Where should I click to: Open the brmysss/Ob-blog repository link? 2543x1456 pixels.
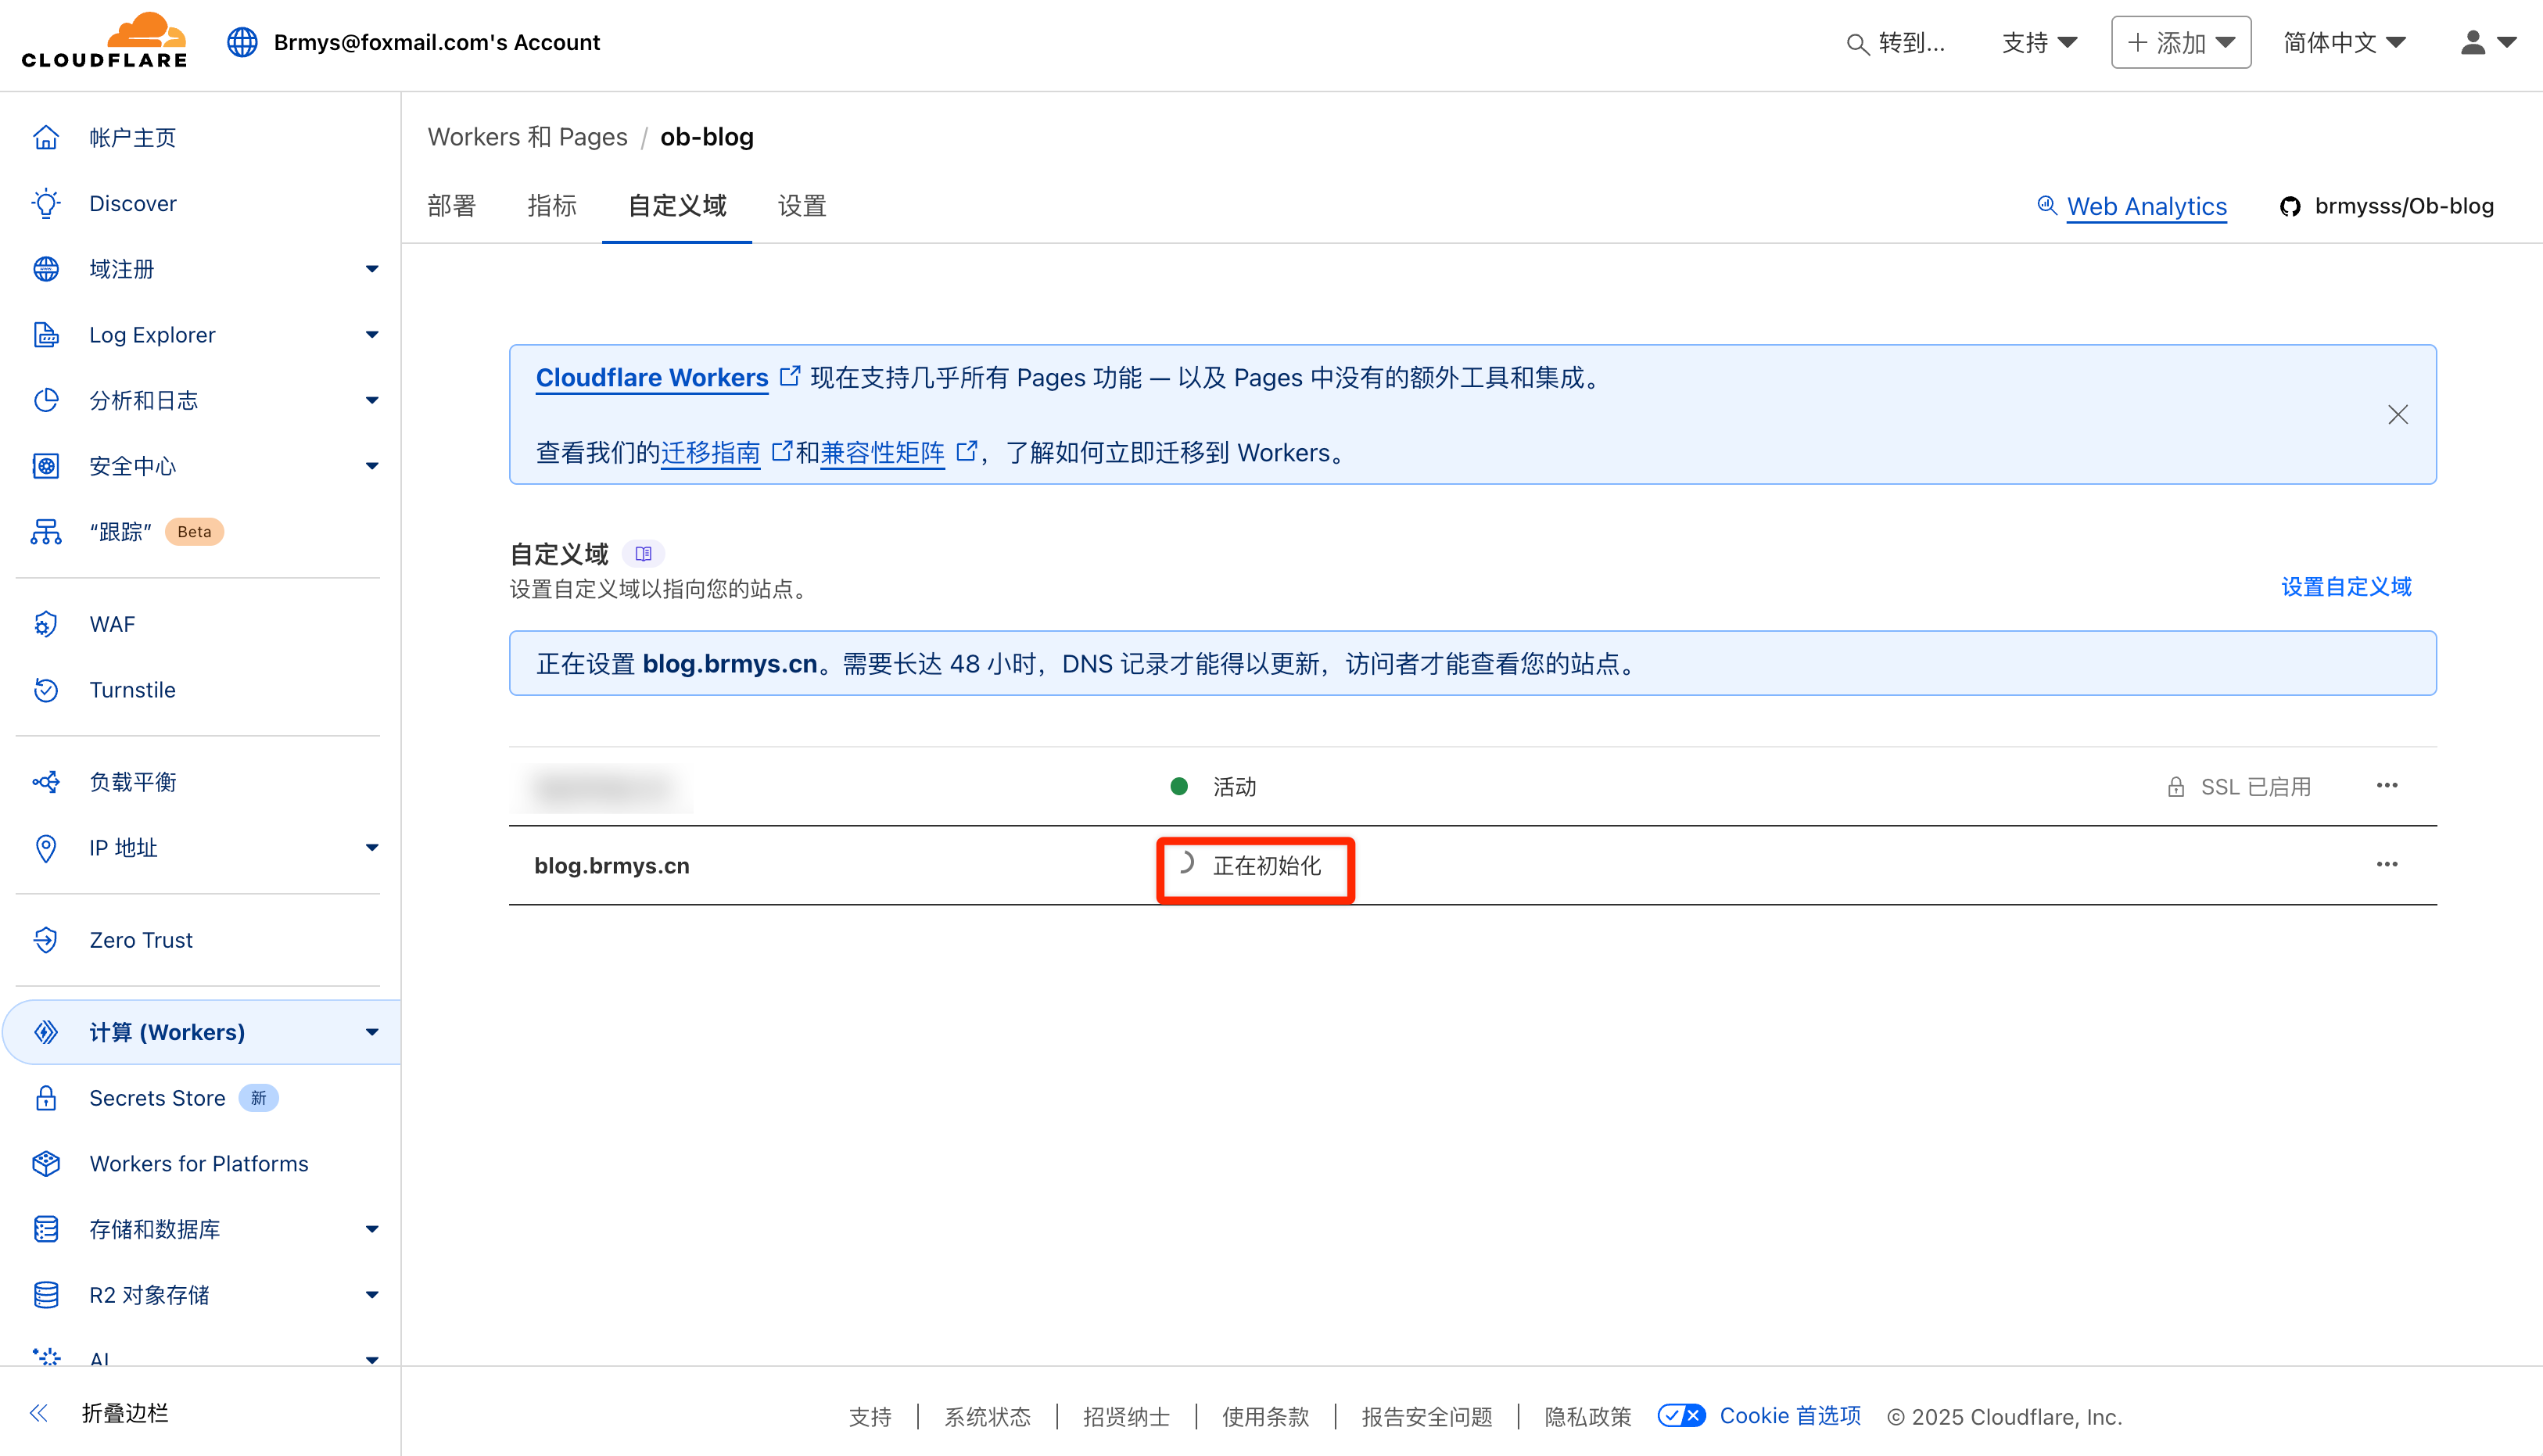click(x=2404, y=206)
